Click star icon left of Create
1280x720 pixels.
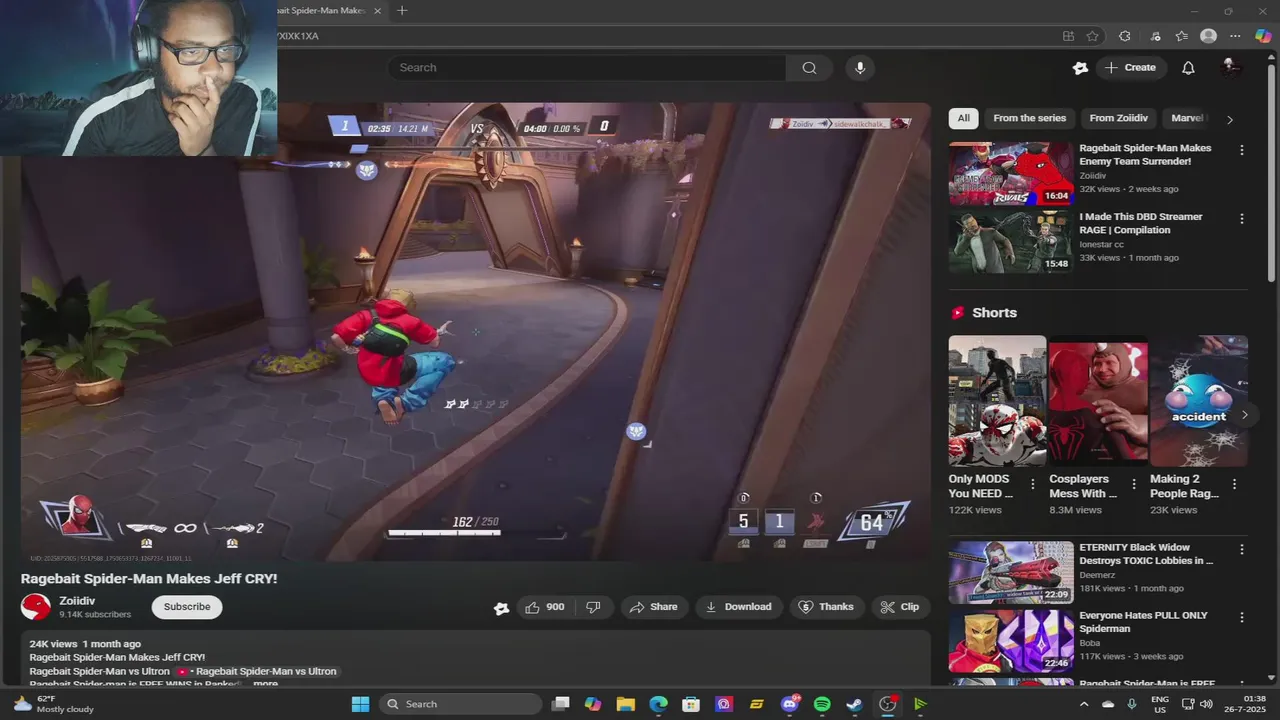click(1080, 68)
